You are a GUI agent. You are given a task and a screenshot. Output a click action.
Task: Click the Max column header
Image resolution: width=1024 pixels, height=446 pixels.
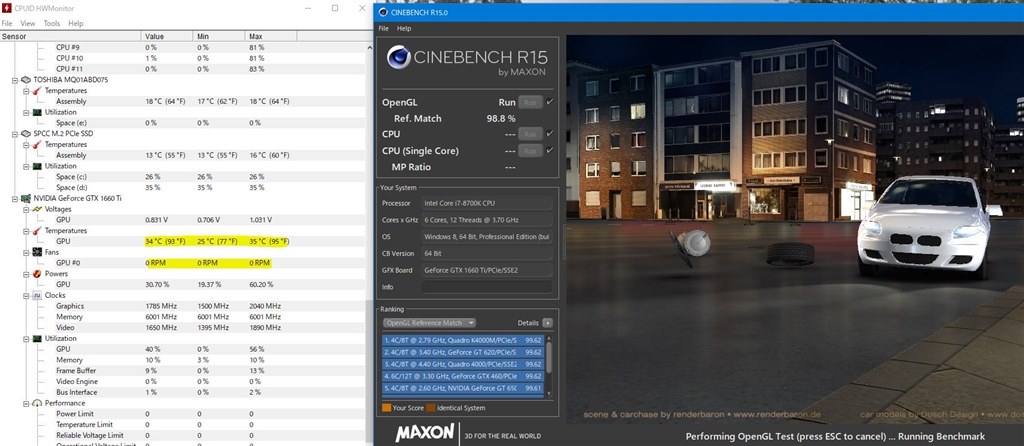click(271, 36)
